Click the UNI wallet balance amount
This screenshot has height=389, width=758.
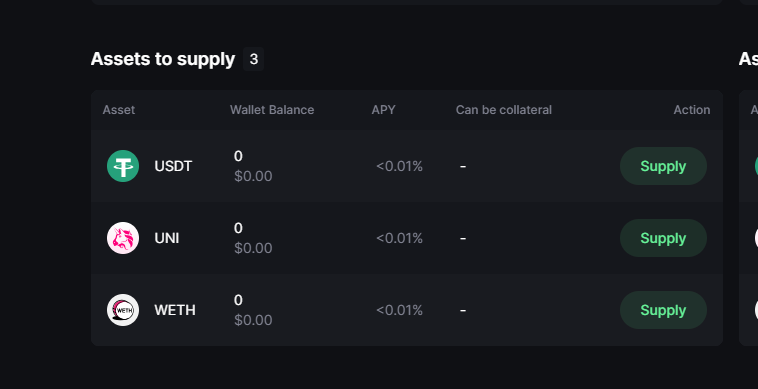238,228
